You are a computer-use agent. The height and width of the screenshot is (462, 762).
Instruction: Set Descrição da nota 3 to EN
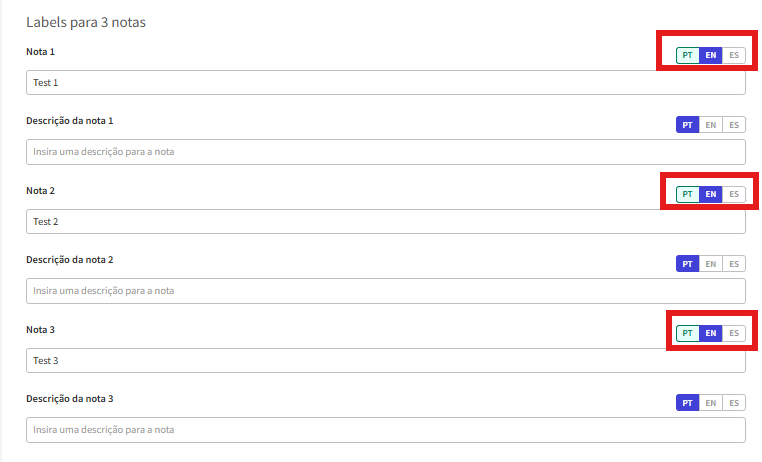[710, 403]
